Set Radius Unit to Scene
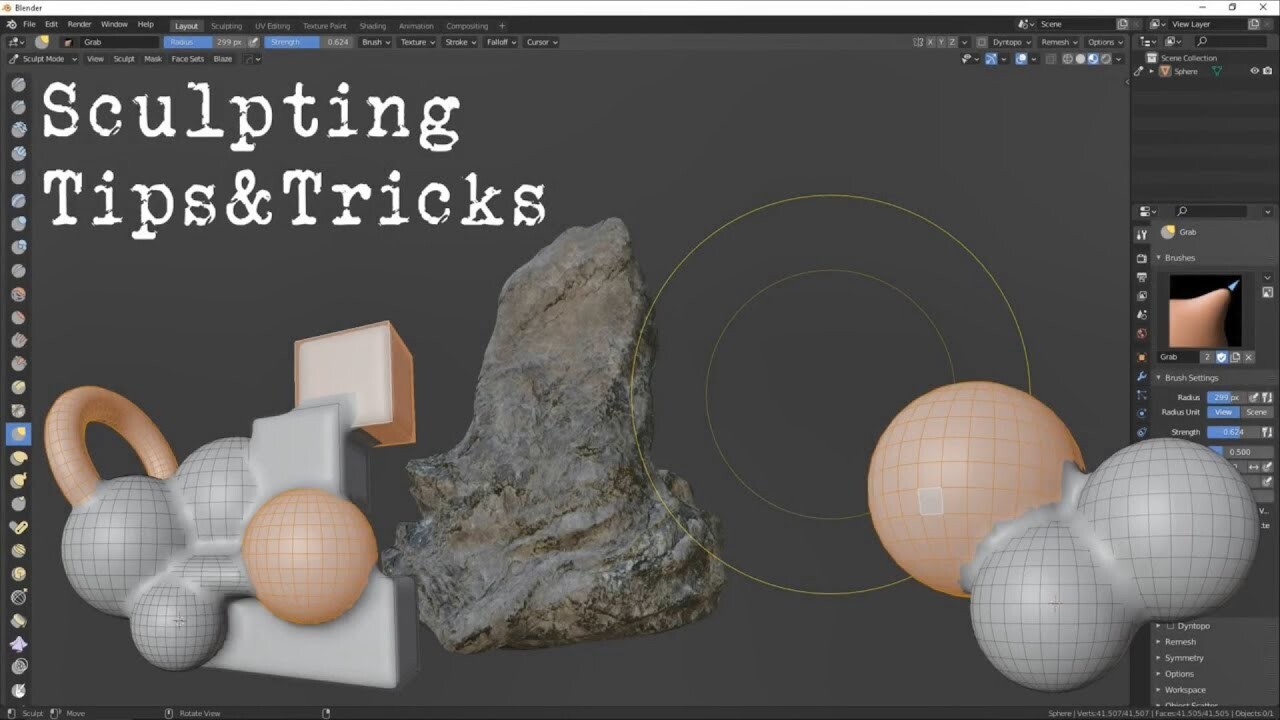This screenshot has width=1280, height=720. (1258, 412)
